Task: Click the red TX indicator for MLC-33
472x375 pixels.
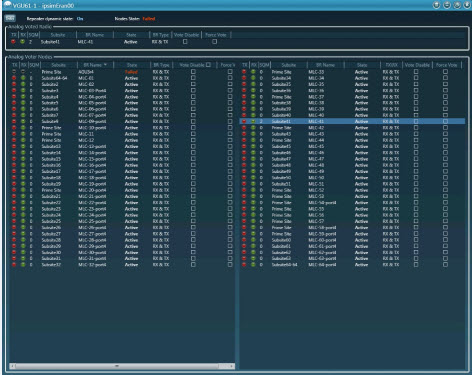Action: click(x=244, y=72)
